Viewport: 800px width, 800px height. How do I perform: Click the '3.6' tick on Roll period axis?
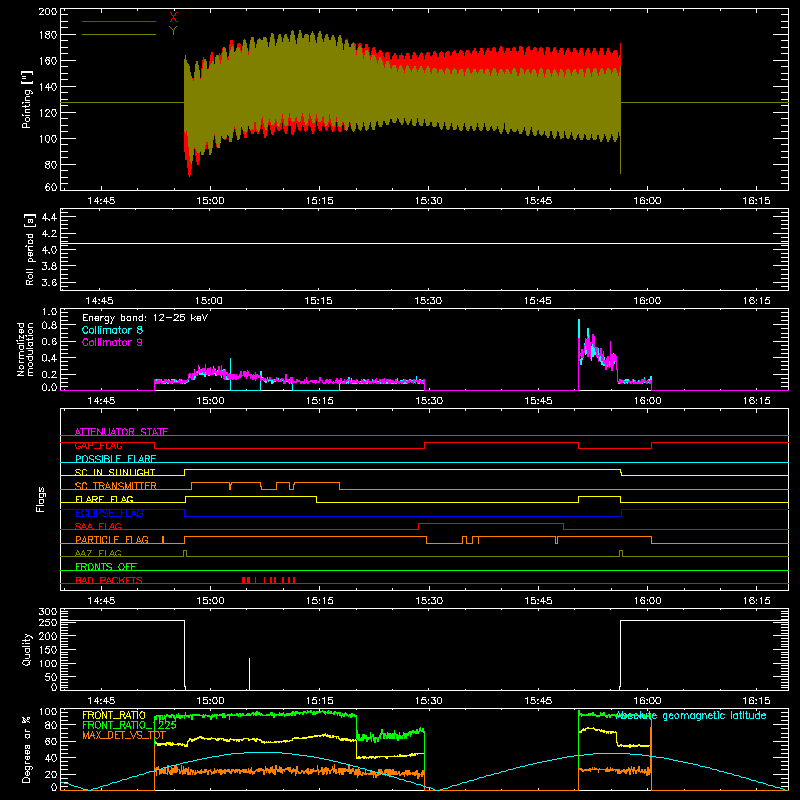click(49, 283)
